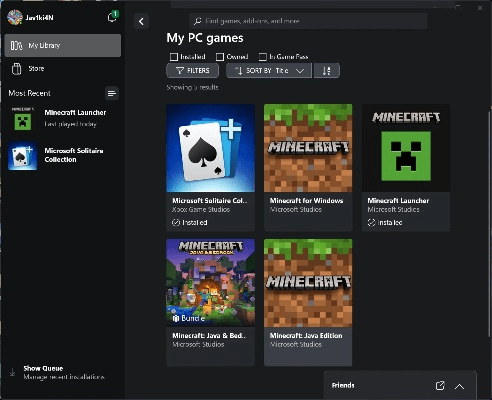Click Solitaire card icon in sidebar
The image size is (492, 400).
(x=23, y=156)
